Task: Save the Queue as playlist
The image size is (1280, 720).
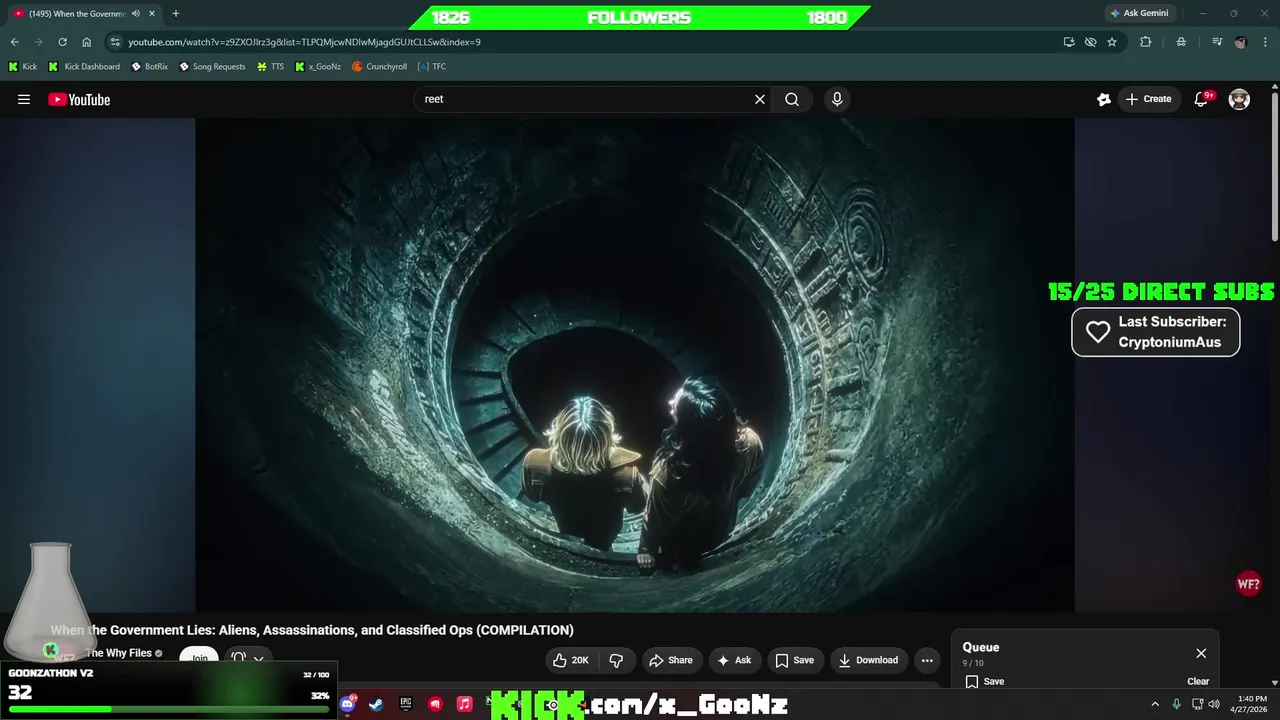Action: coord(985,681)
